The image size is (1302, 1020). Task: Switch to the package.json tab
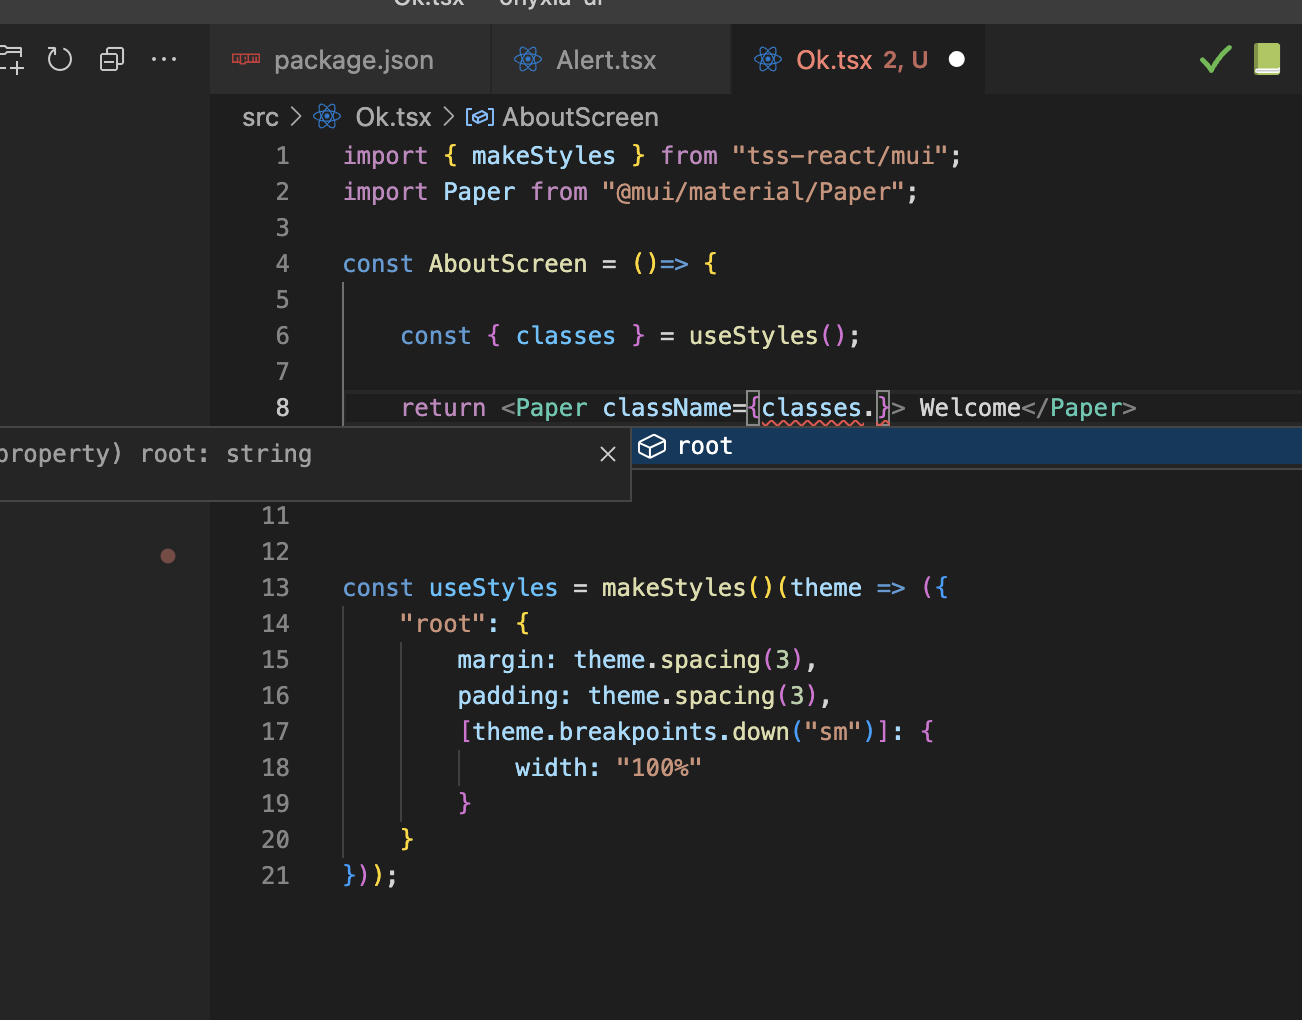[x=352, y=60]
